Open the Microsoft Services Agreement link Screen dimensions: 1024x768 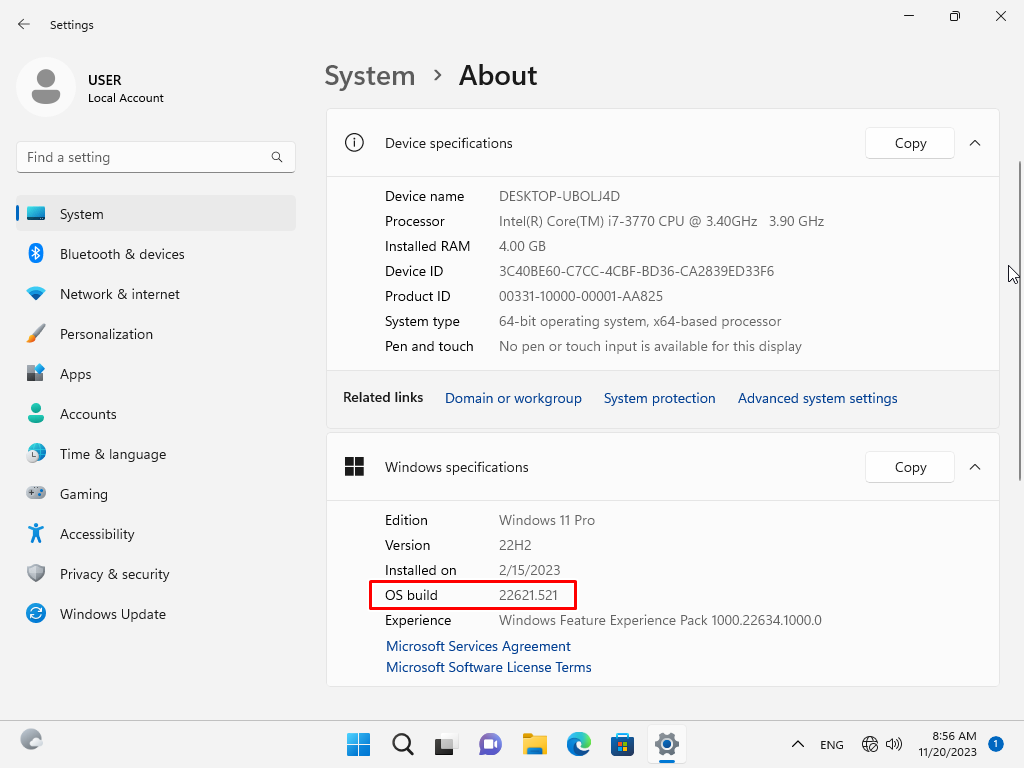coord(478,646)
